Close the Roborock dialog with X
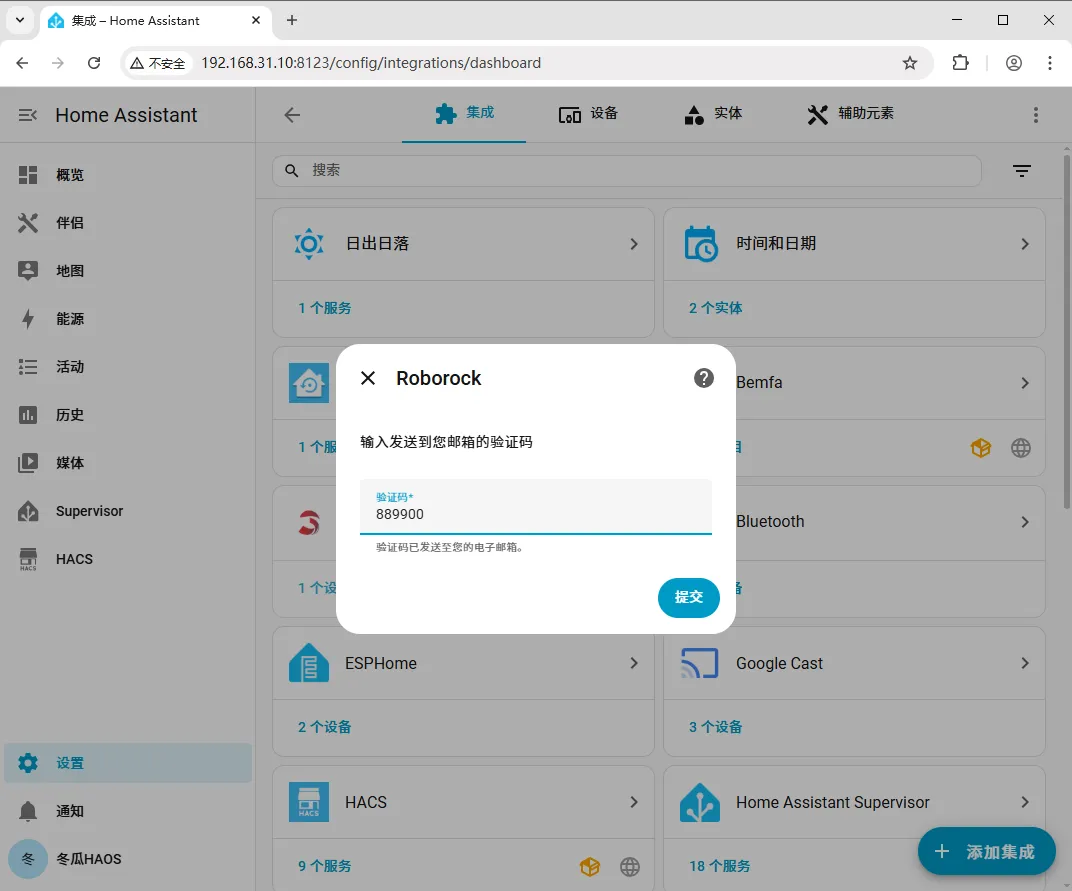1072x891 pixels. tap(368, 378)
